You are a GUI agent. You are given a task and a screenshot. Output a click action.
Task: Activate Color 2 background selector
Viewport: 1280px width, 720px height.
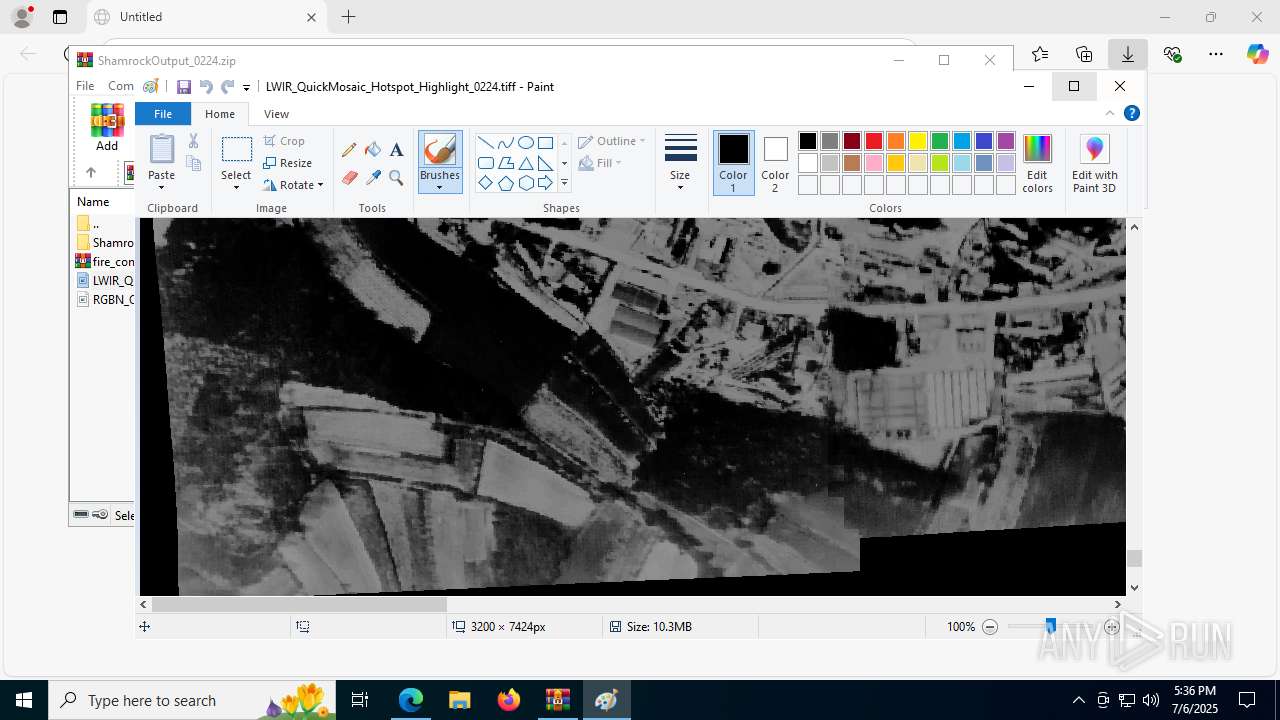(x=775, y=162)
